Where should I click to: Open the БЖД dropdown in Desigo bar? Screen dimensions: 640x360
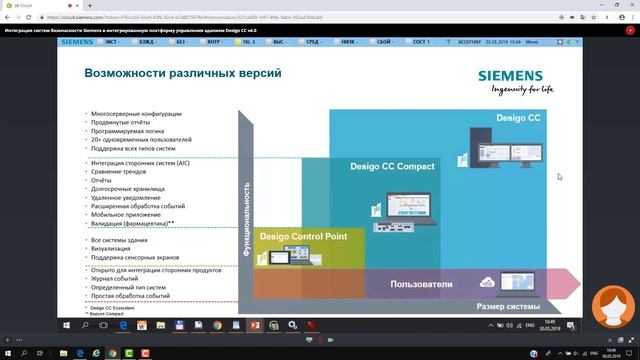tap(147, 42)
